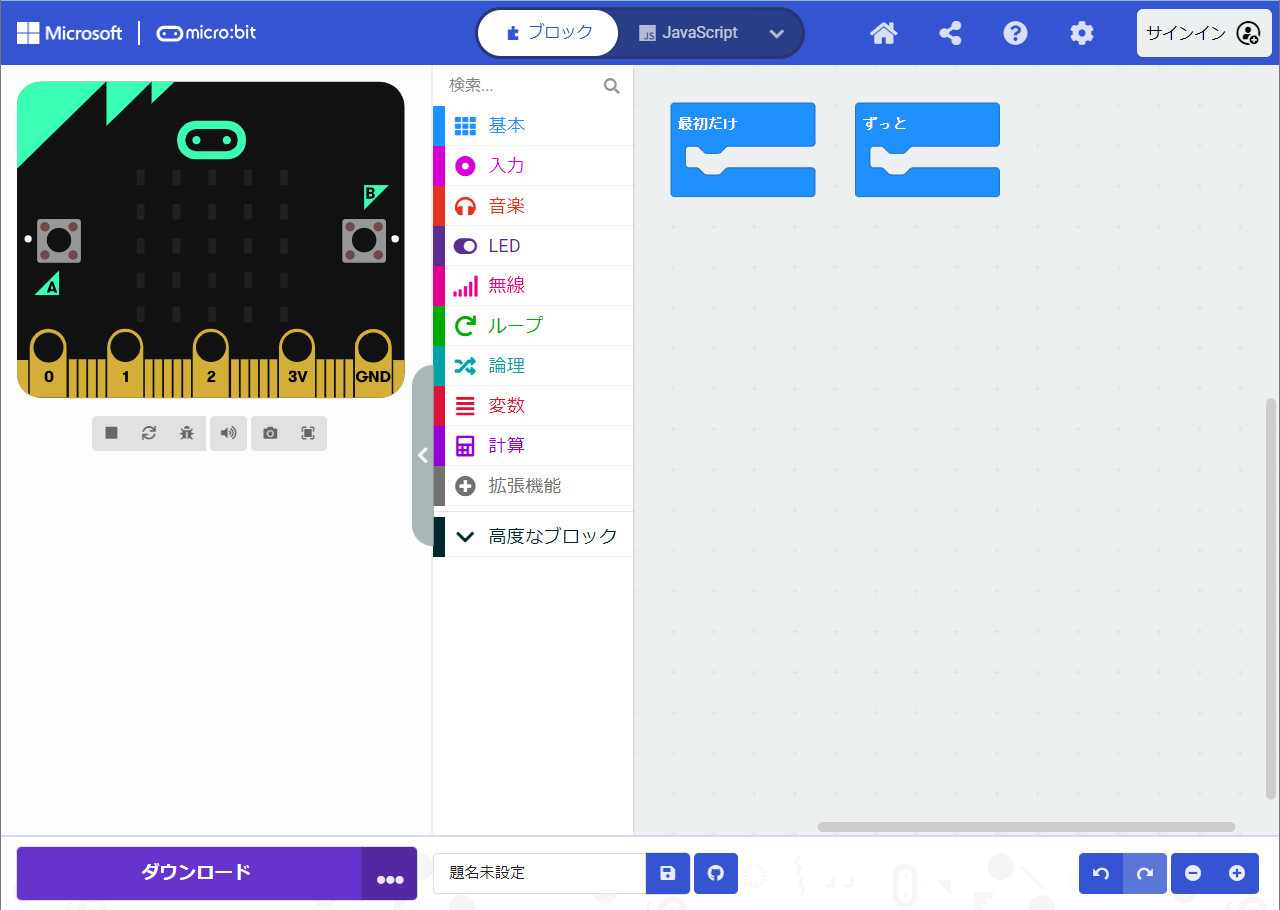Click simulator pin 1
Image resolution: width=1280 pixels, height=910 pixels.
click(x=125, y=362)
